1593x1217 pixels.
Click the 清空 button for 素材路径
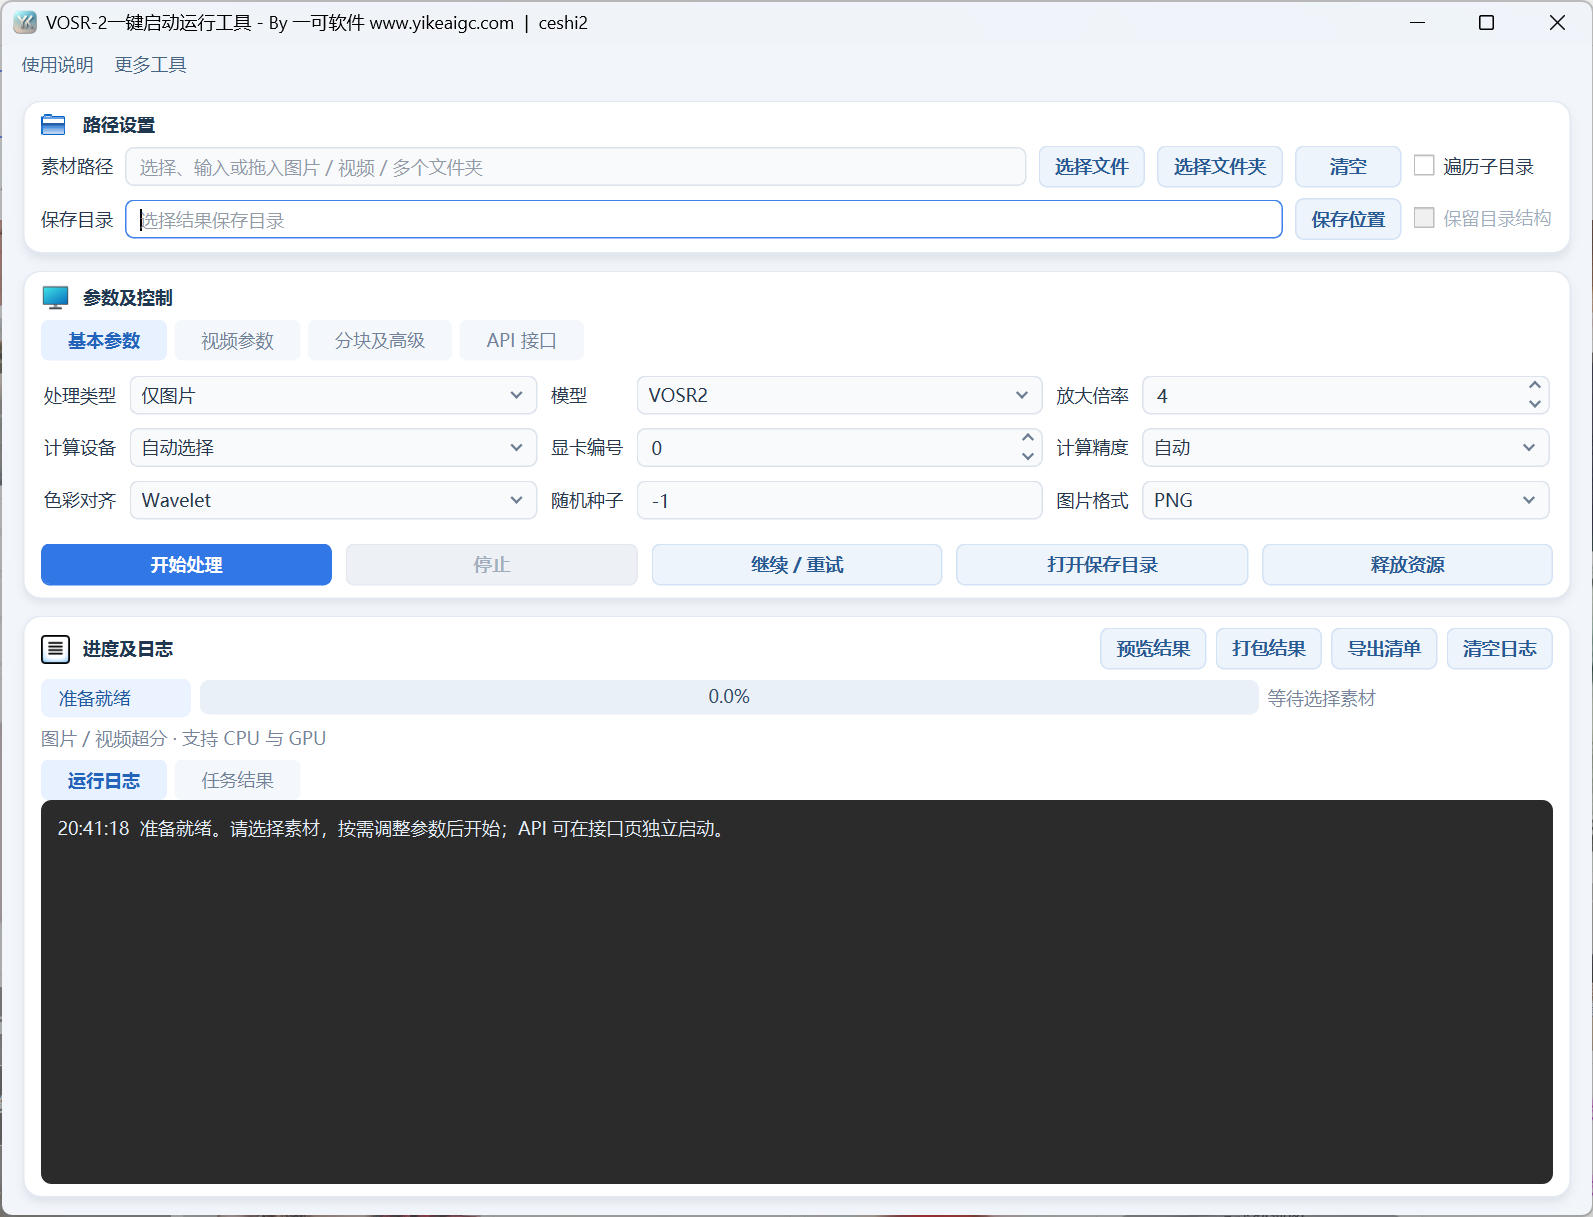click(x=1348, y=167)
